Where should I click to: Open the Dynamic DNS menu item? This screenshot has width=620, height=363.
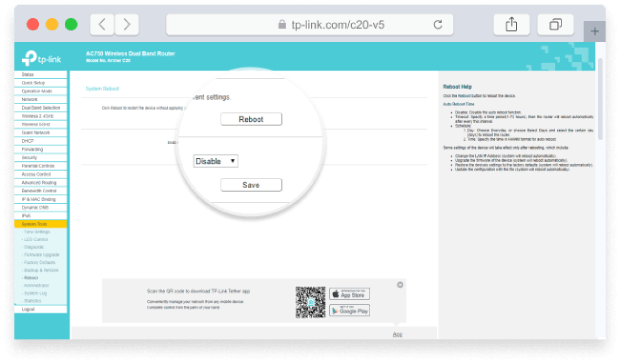[x=41, y=207]
